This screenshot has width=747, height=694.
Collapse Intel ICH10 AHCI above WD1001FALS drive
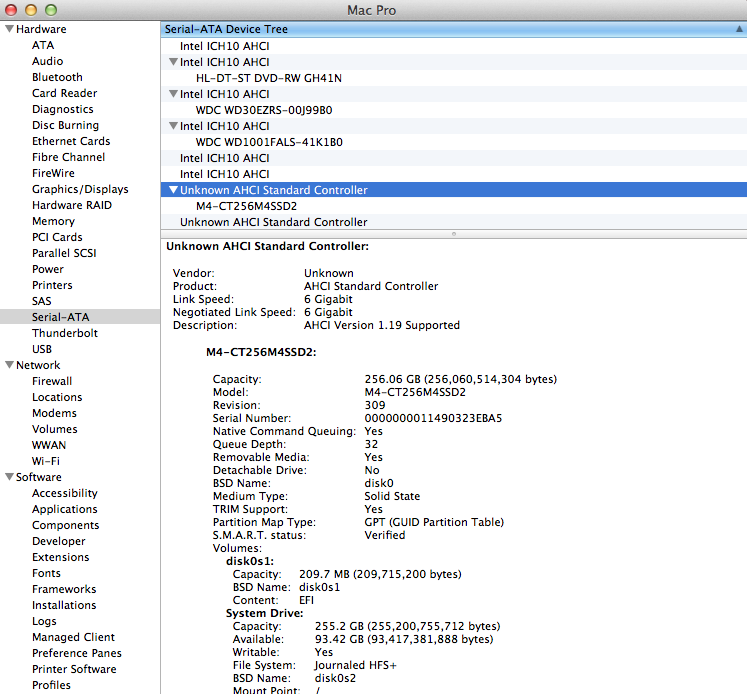173,126
